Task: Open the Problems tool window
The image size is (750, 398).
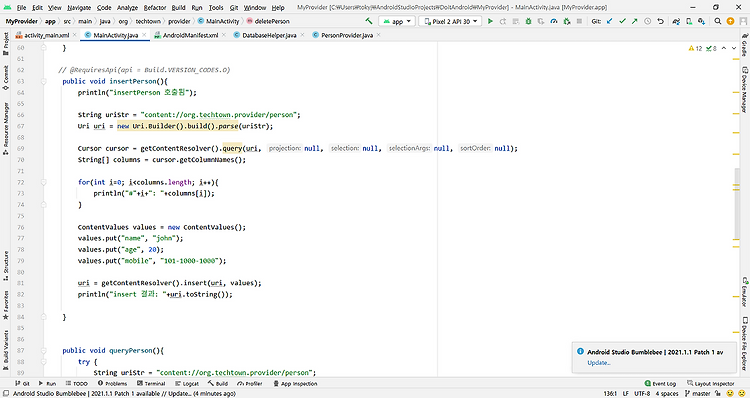Action: (x=112, y=384)
